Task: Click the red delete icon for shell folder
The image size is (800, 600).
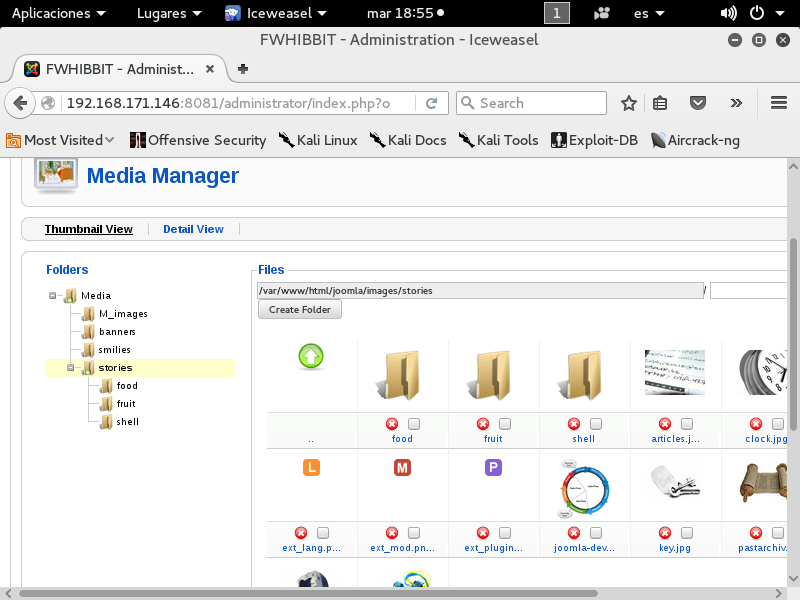Action: point(574,424)
